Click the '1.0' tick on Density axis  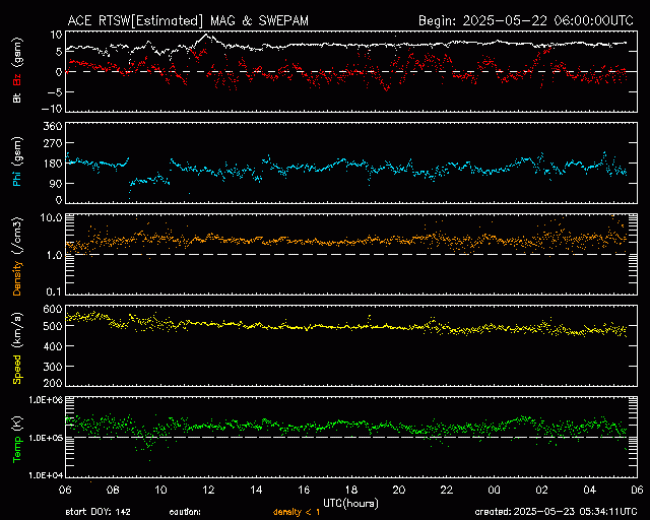(54, 255)
